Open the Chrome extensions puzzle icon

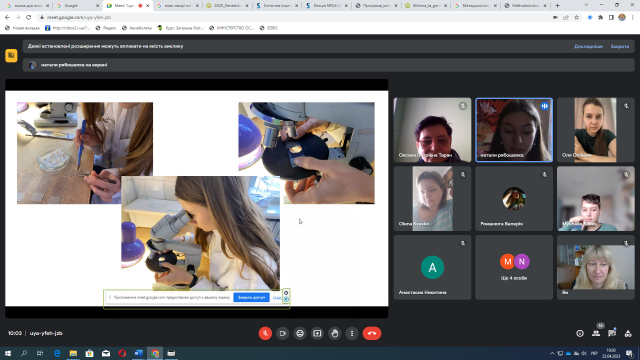[600, 18]
